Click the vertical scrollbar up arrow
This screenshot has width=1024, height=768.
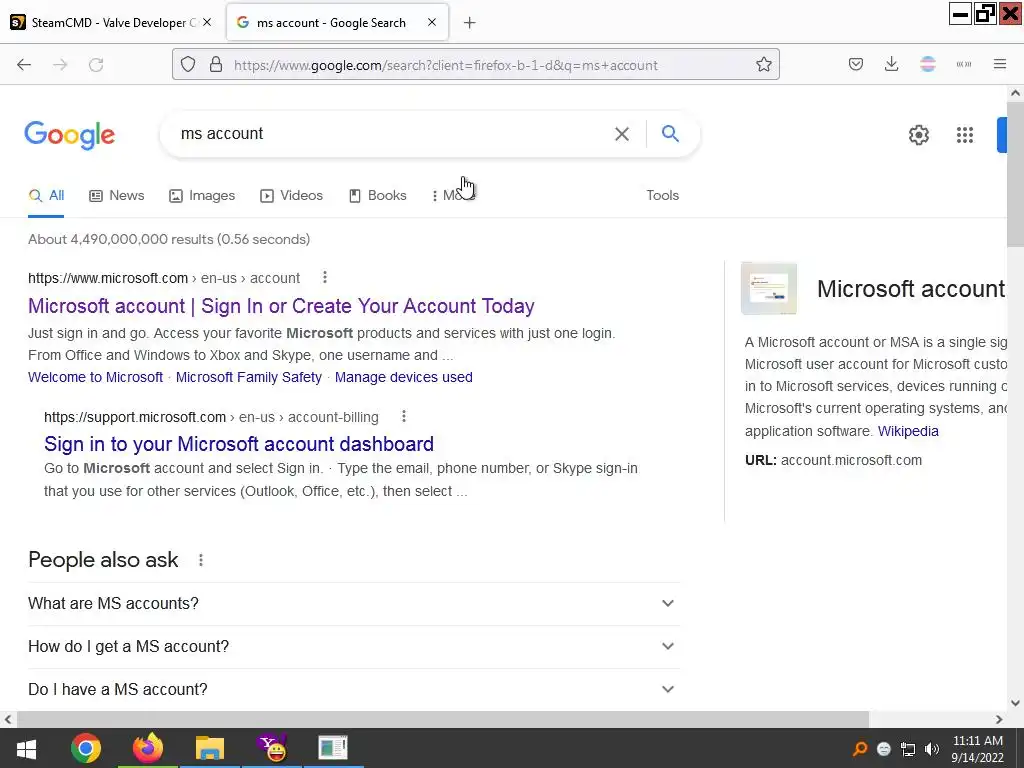pos(1015,93)
